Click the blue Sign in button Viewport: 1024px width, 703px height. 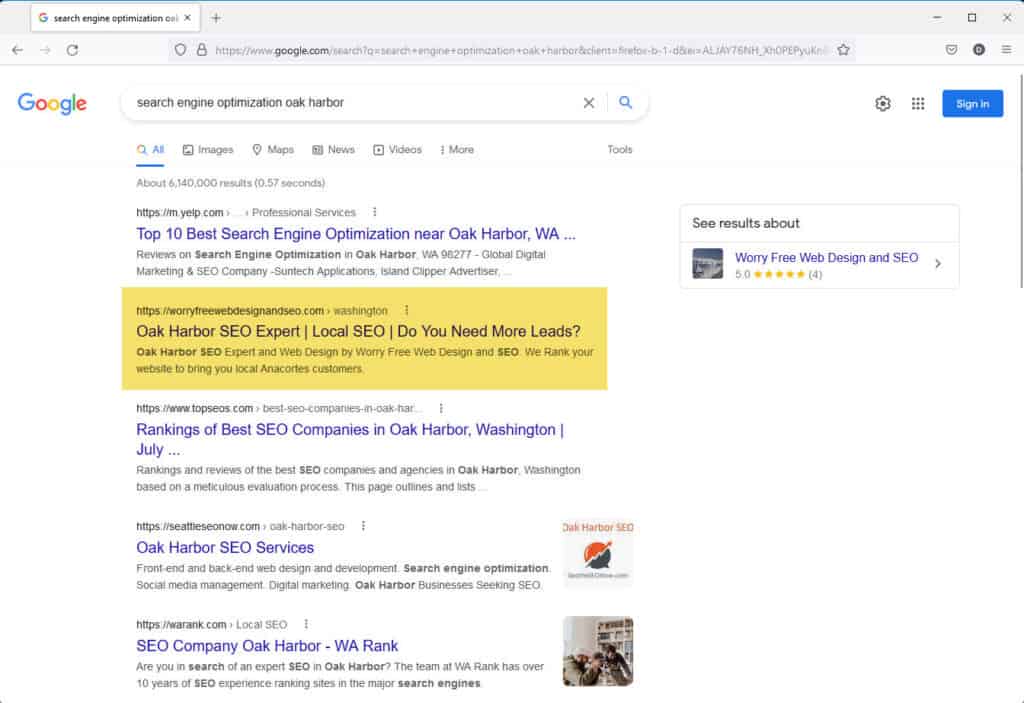(972, 103)
